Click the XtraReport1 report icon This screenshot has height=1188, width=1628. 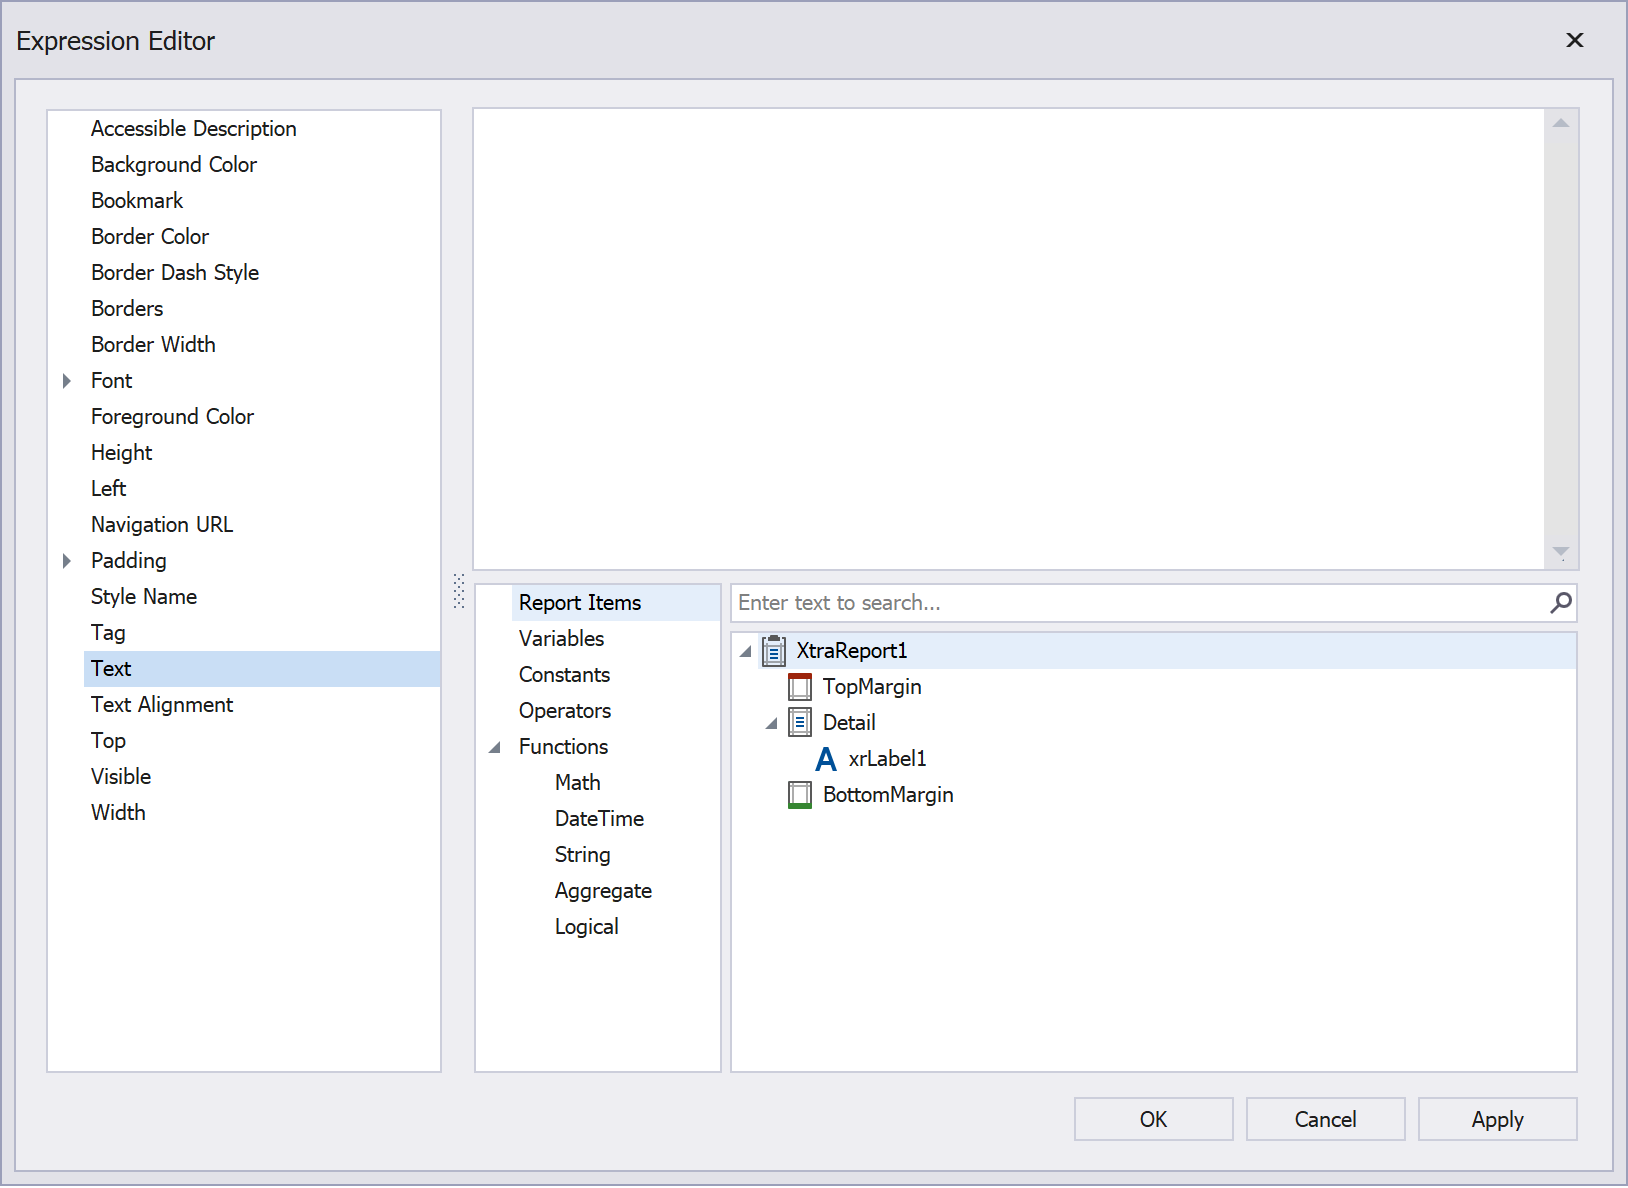click(773, 650)
